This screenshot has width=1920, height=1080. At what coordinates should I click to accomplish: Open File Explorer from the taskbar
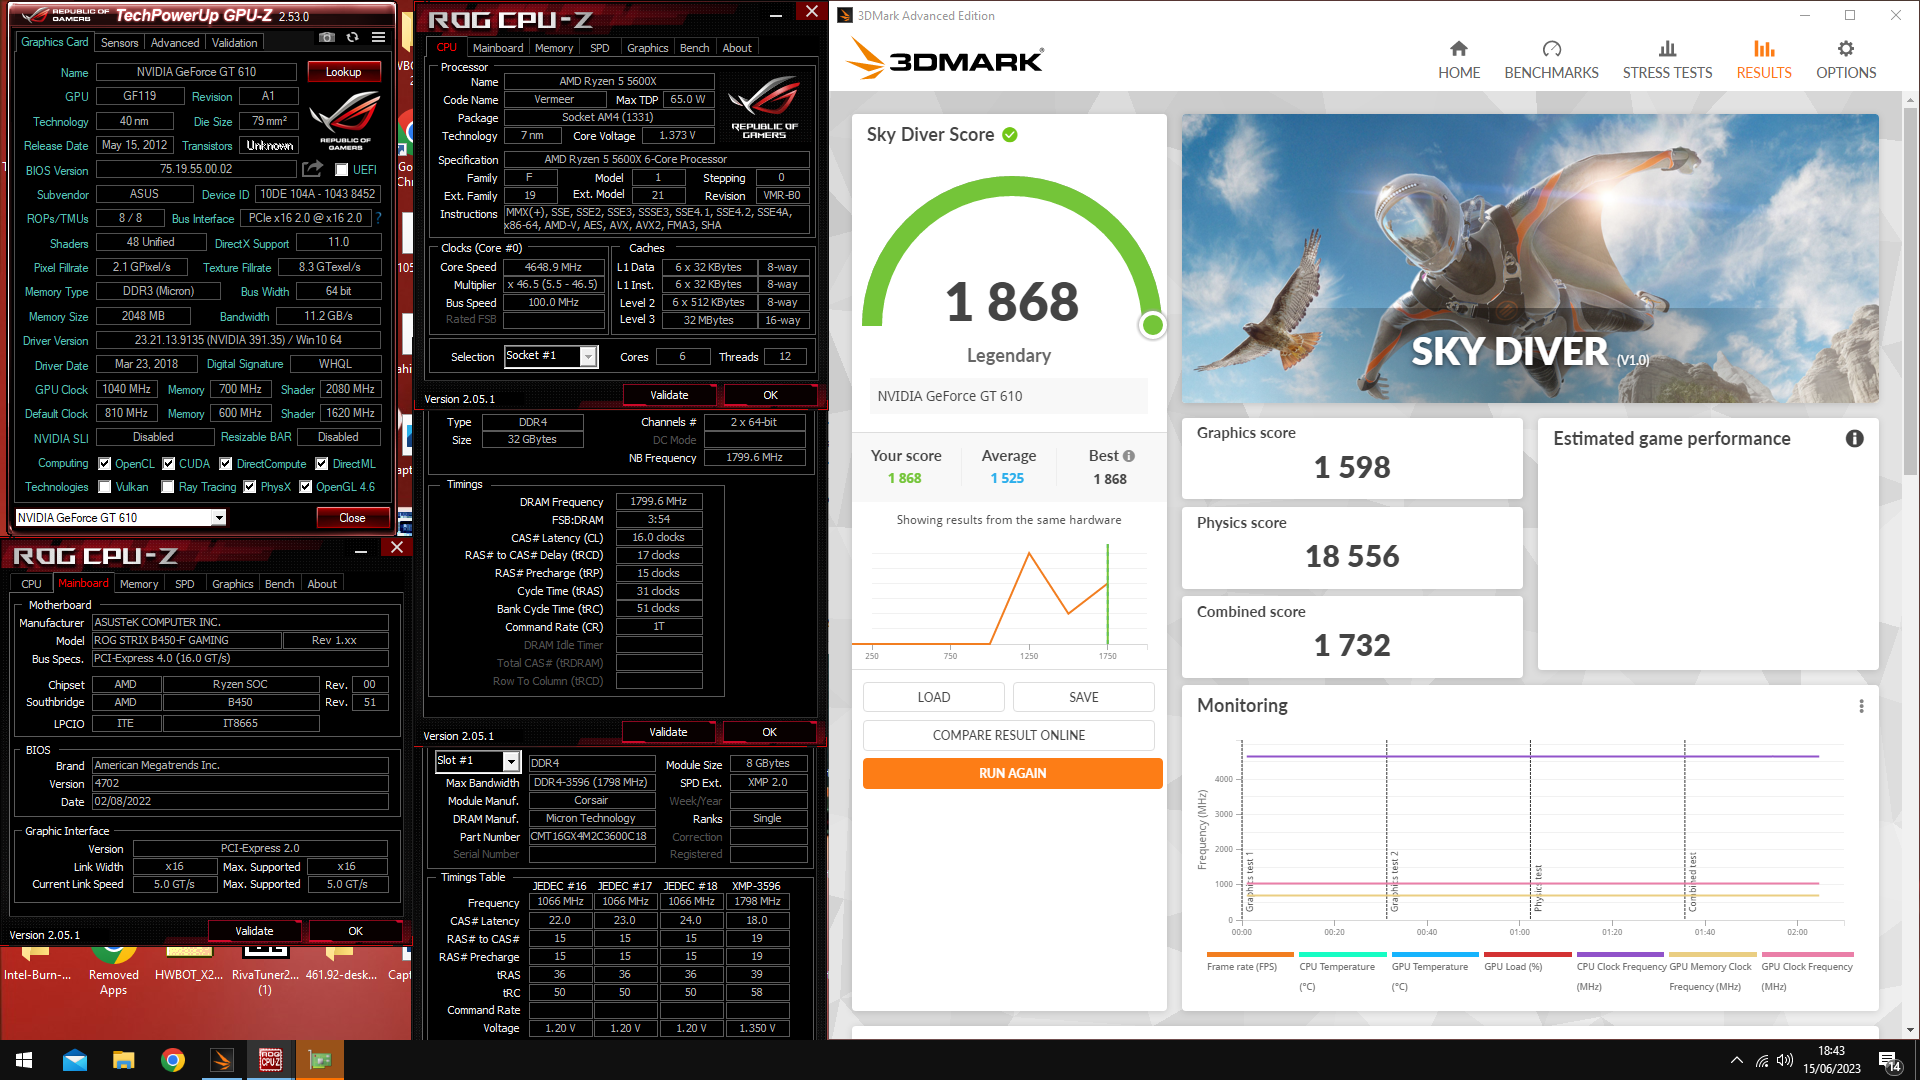coord(123,1060)
